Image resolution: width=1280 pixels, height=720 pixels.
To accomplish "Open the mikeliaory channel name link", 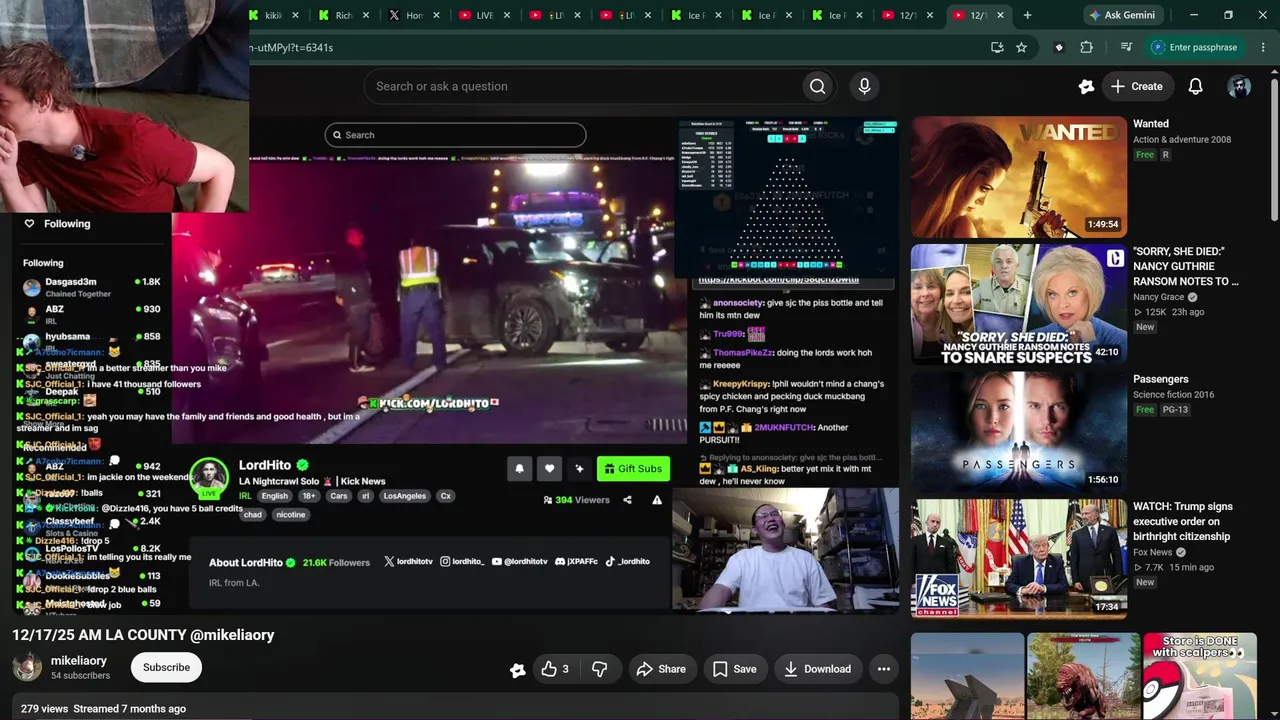I will pos(79,661).
